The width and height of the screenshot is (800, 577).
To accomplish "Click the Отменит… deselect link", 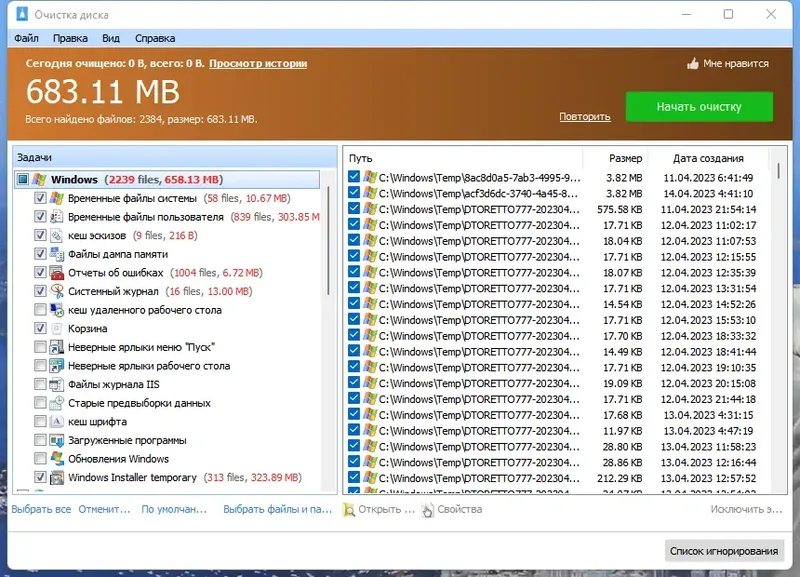I will tap(105, 509).
